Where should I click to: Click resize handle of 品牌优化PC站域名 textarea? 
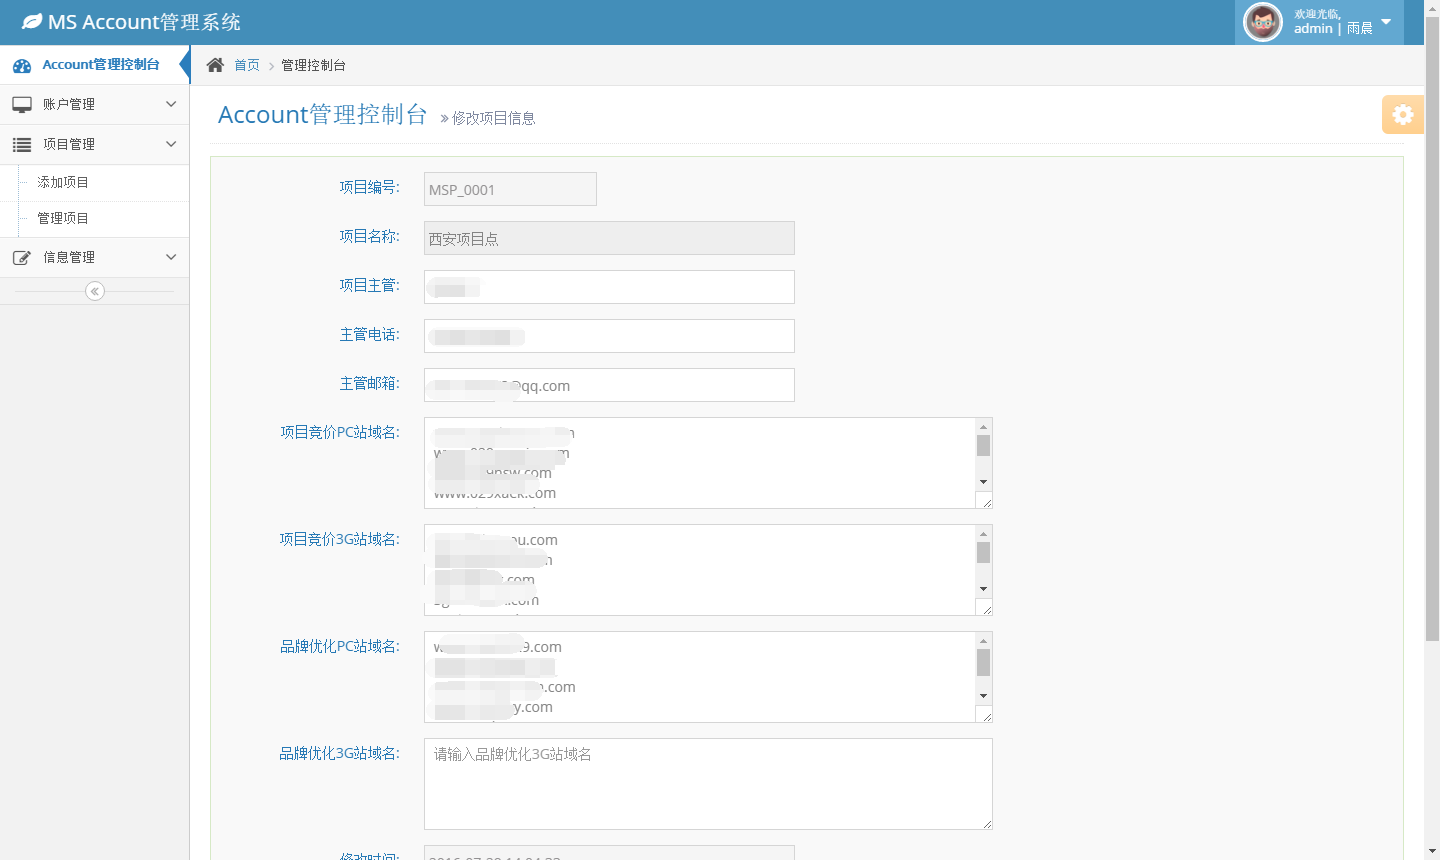[x=984, y=715]
